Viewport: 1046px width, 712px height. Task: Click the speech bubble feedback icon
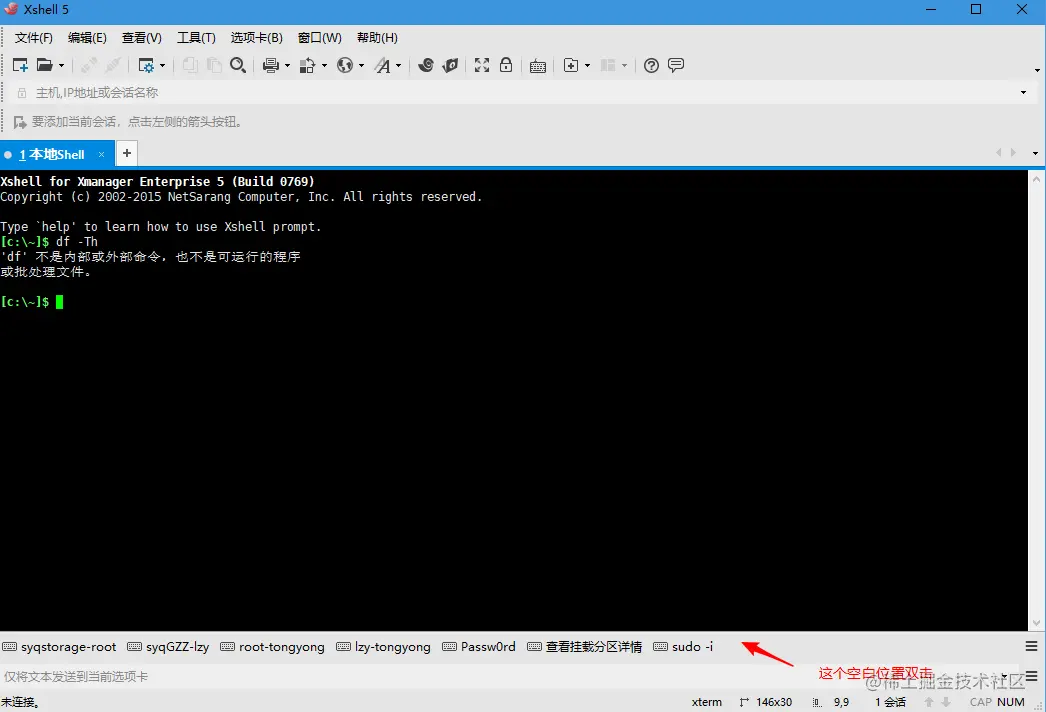(676, 65)
